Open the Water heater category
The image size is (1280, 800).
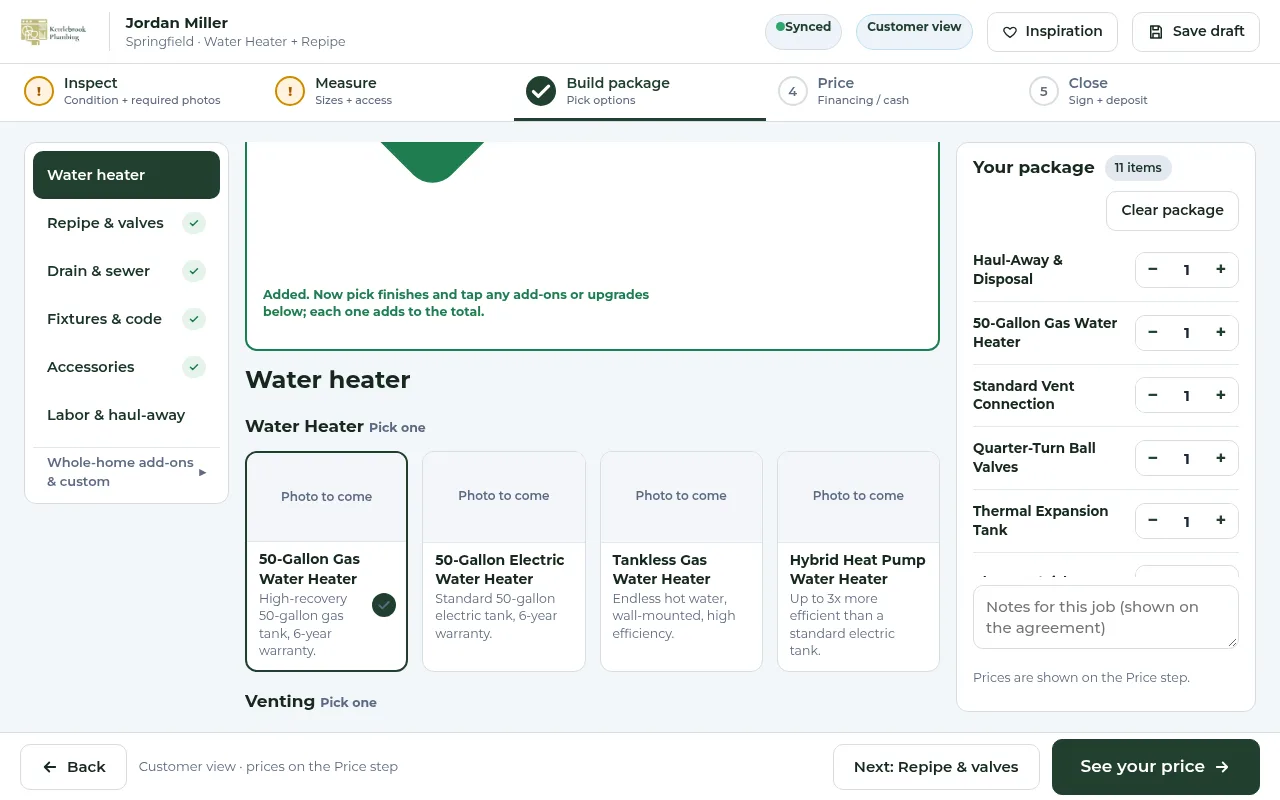pos(126,175)
